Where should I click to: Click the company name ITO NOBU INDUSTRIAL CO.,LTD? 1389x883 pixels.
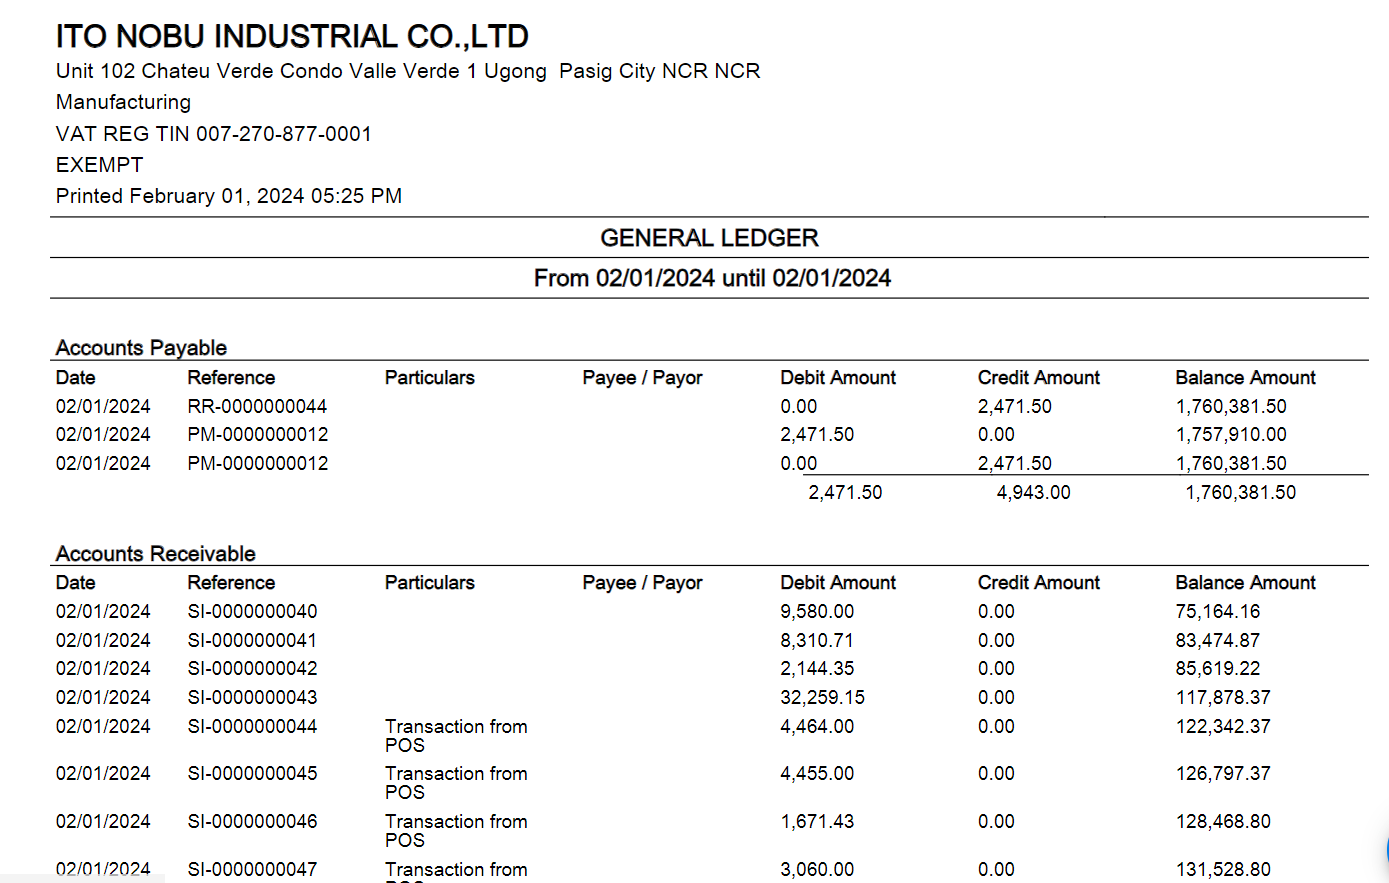292,37
